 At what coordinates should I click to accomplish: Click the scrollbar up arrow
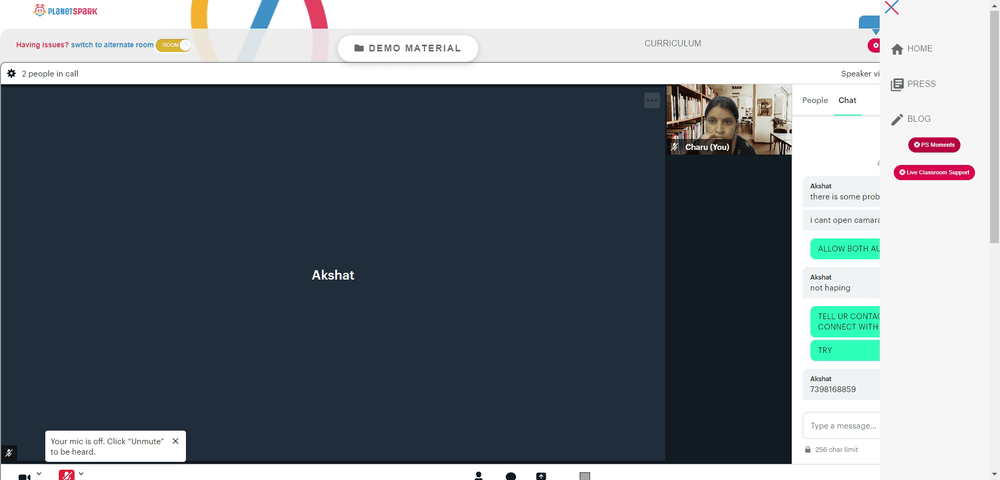click(x=994, y=4)
